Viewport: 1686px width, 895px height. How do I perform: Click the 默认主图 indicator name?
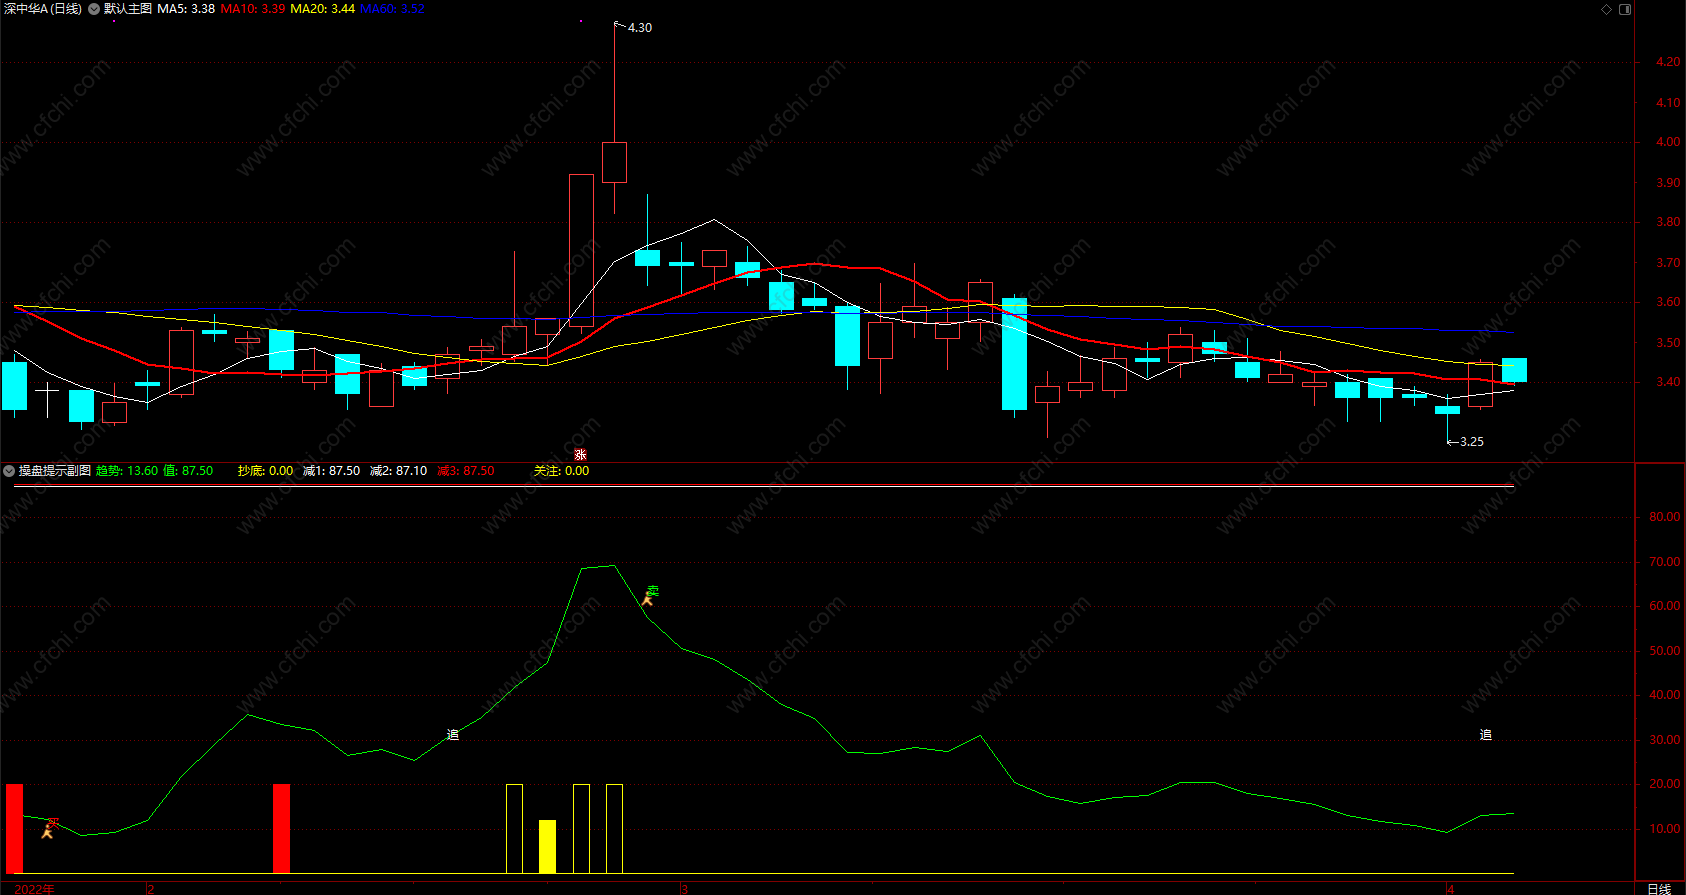pyautogui.click(x=128, y=9)
